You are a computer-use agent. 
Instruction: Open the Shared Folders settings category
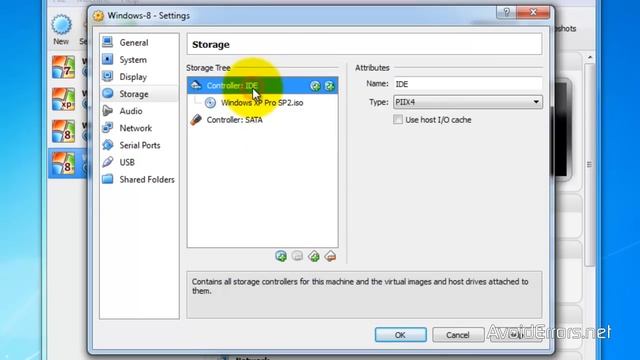click(147, 180)
